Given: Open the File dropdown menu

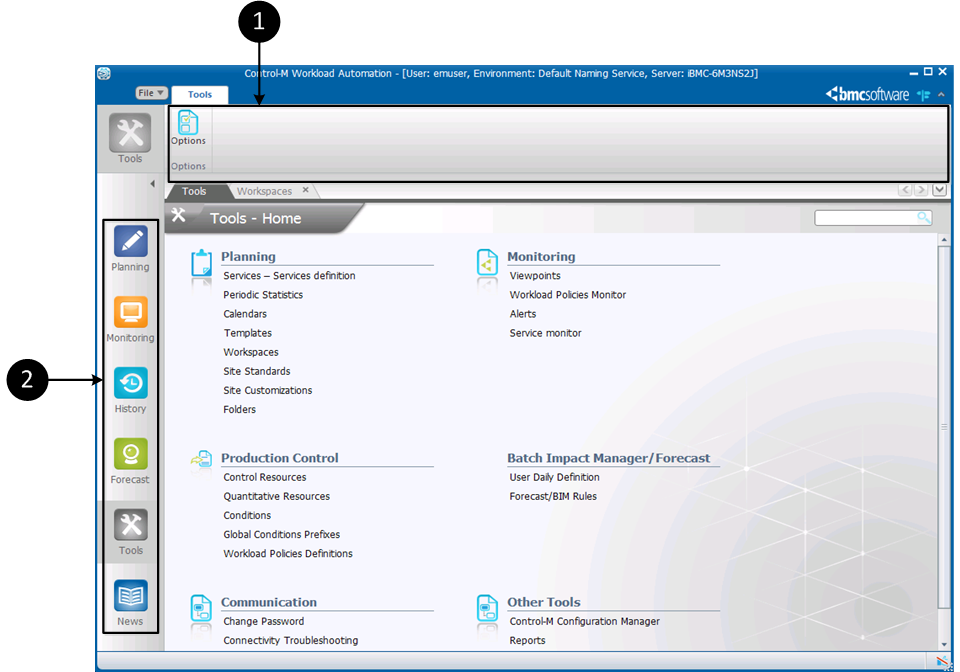Looking at the screenshot, I should click(151, 93).
